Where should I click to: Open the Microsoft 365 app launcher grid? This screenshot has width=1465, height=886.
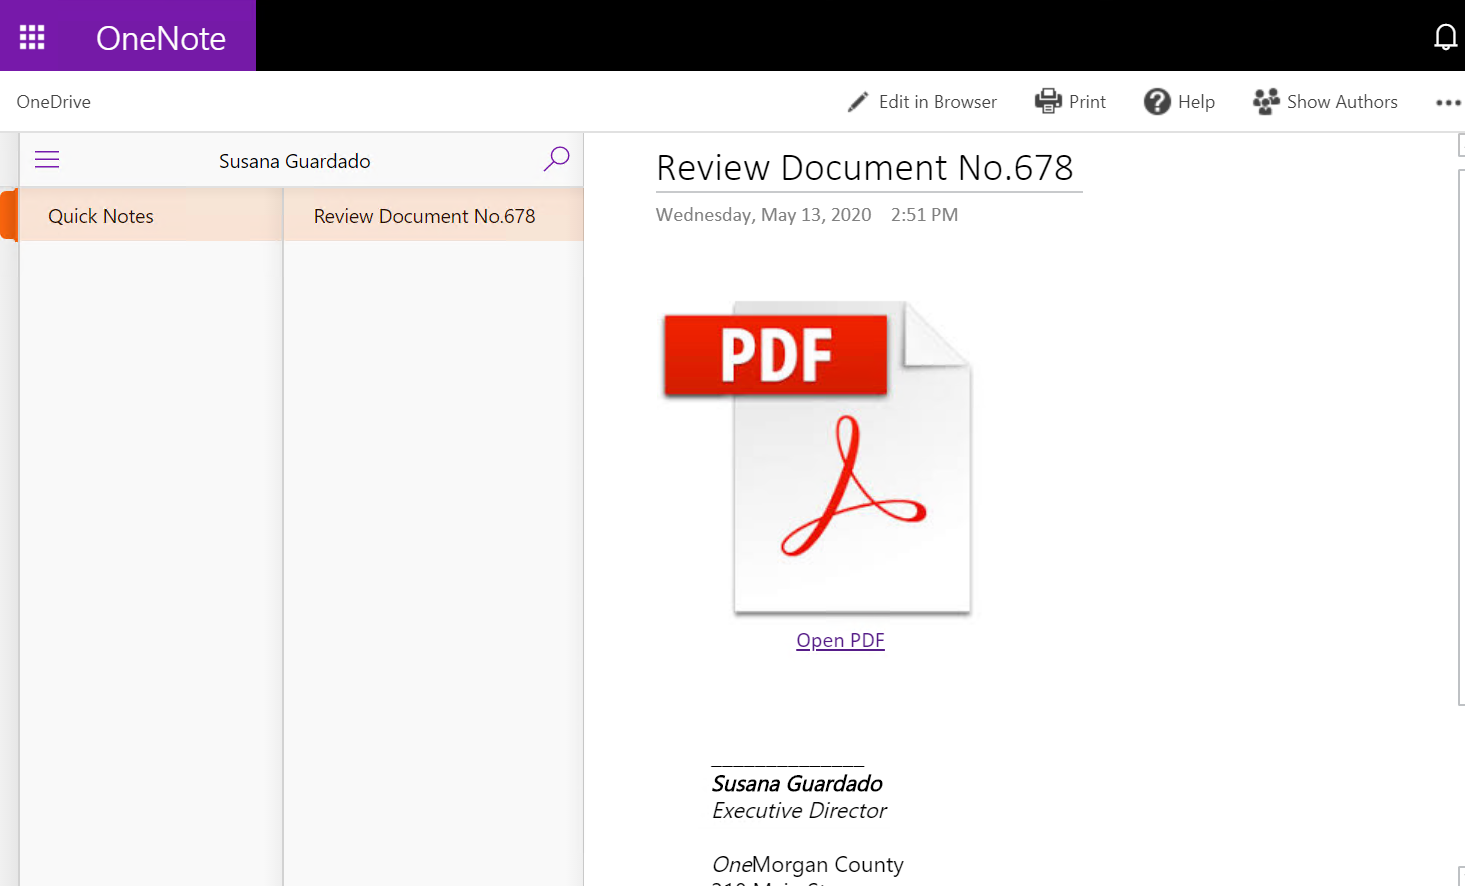(32, 37)
